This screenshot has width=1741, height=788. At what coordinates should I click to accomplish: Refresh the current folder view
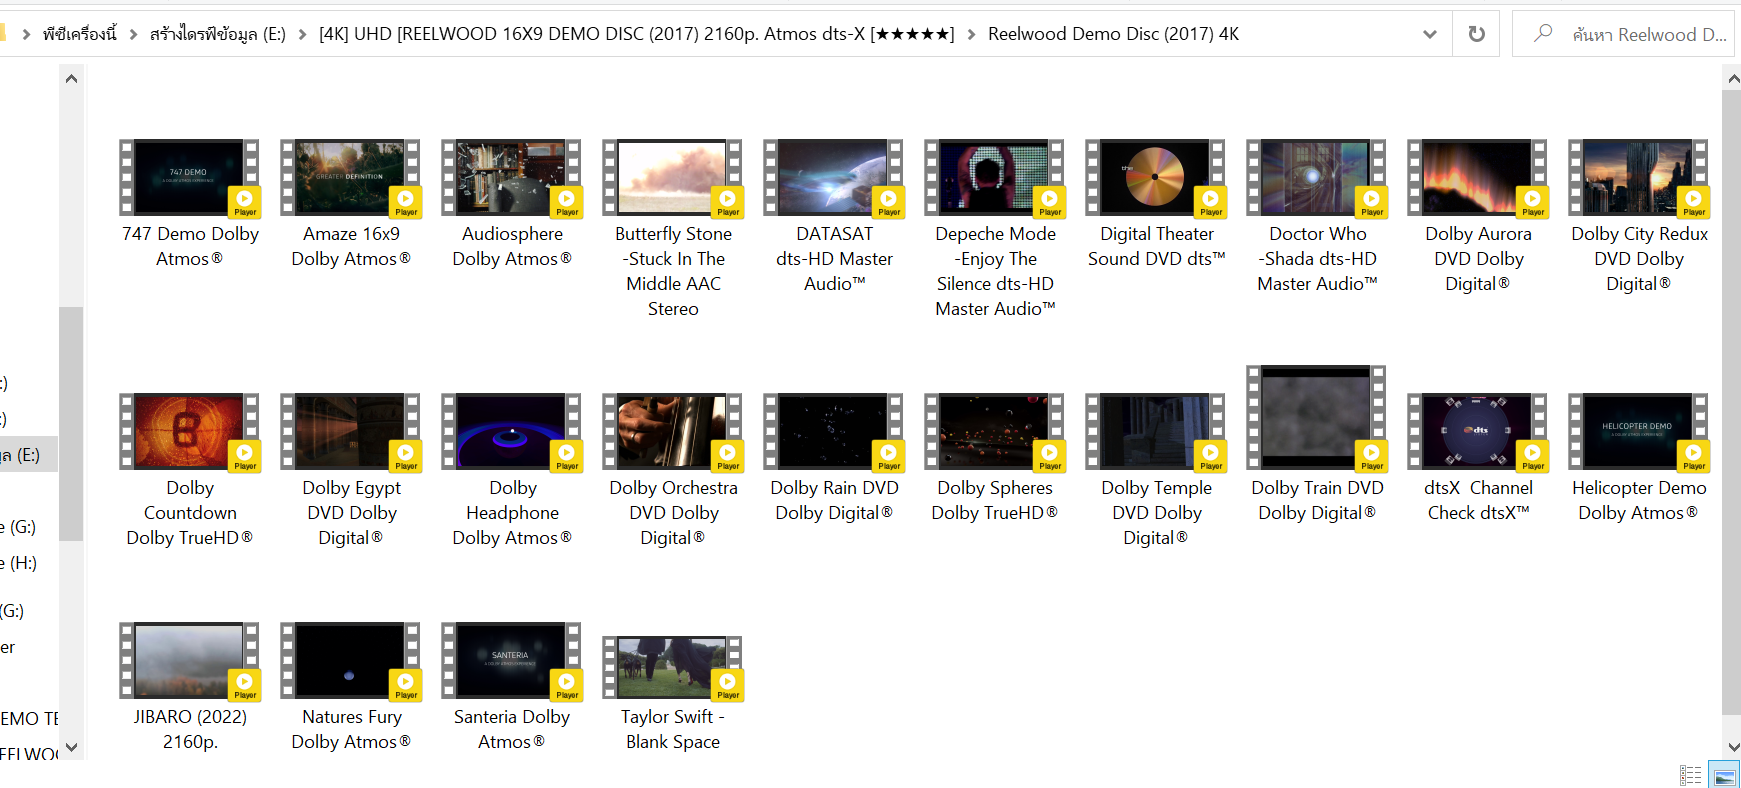point(1476,34)
